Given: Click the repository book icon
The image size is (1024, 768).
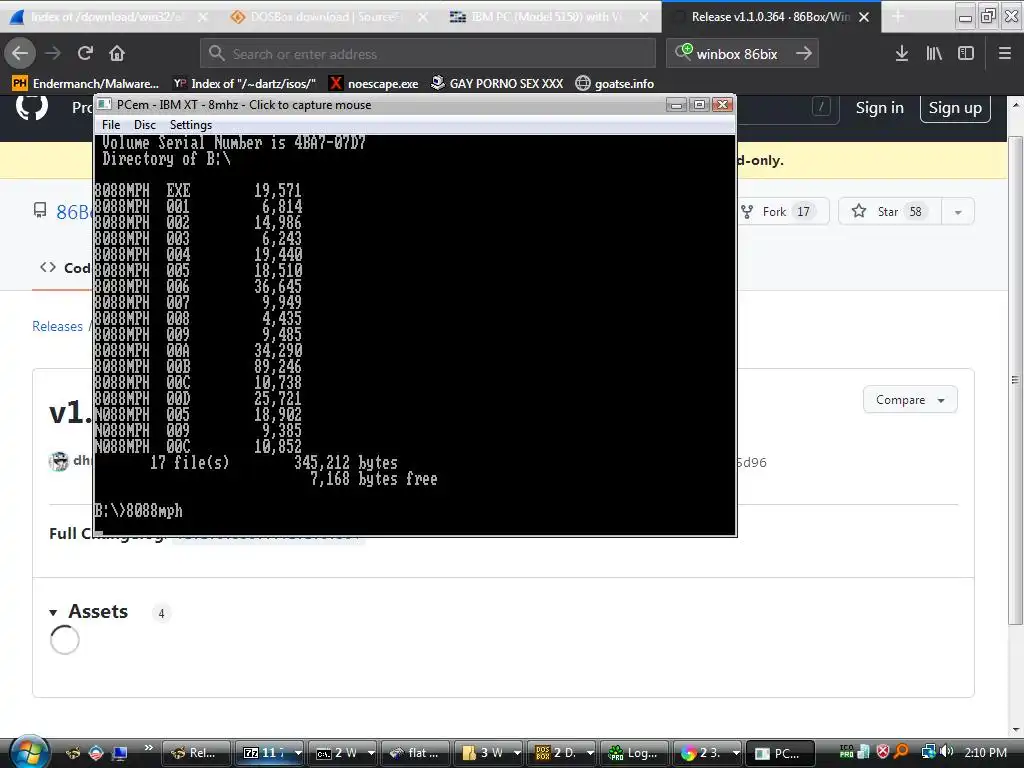Looking at the screenshot, I should (40, 210).
